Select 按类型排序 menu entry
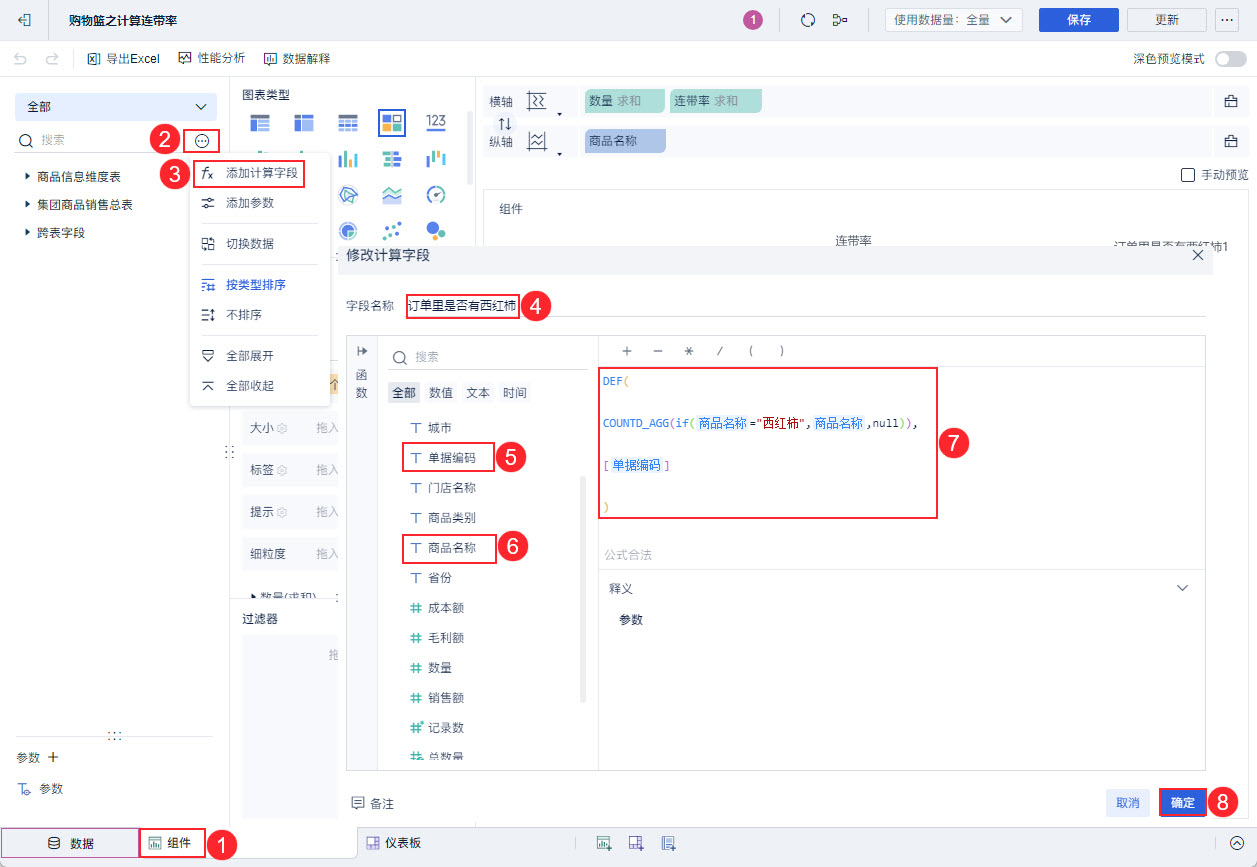Screen dimensions: 1257x867 pos(259,285)
